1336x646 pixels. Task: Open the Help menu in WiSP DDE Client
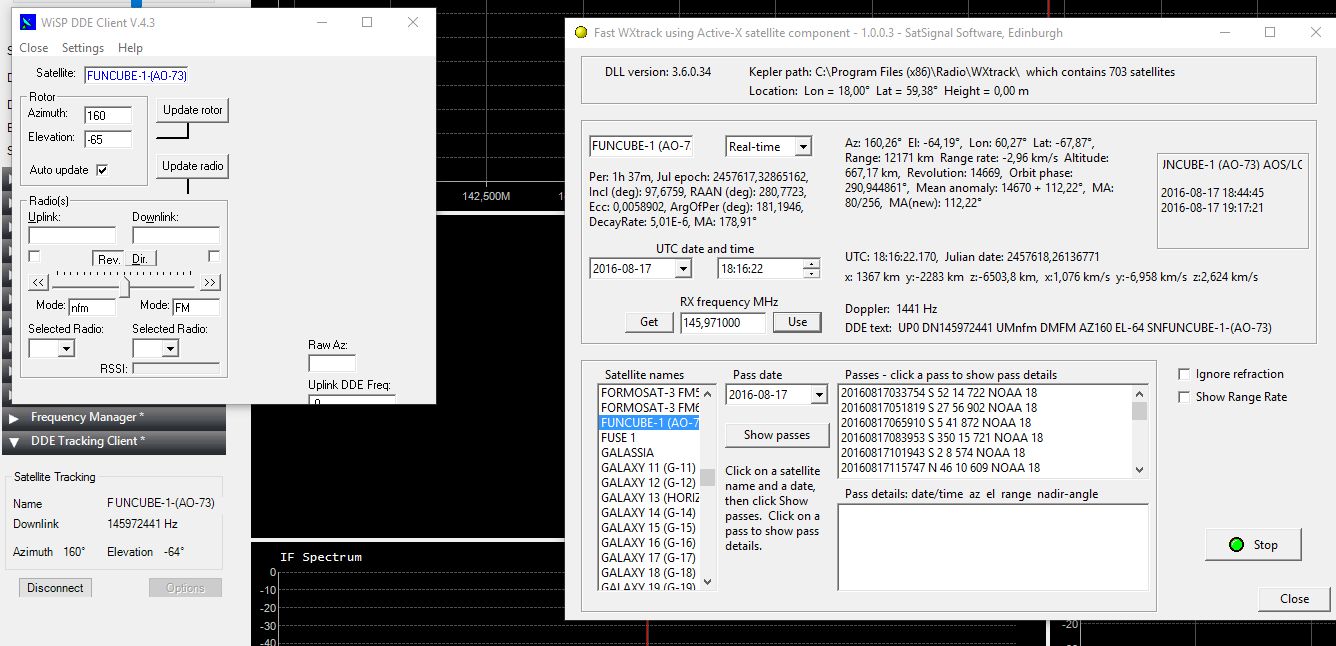(130, 48)
